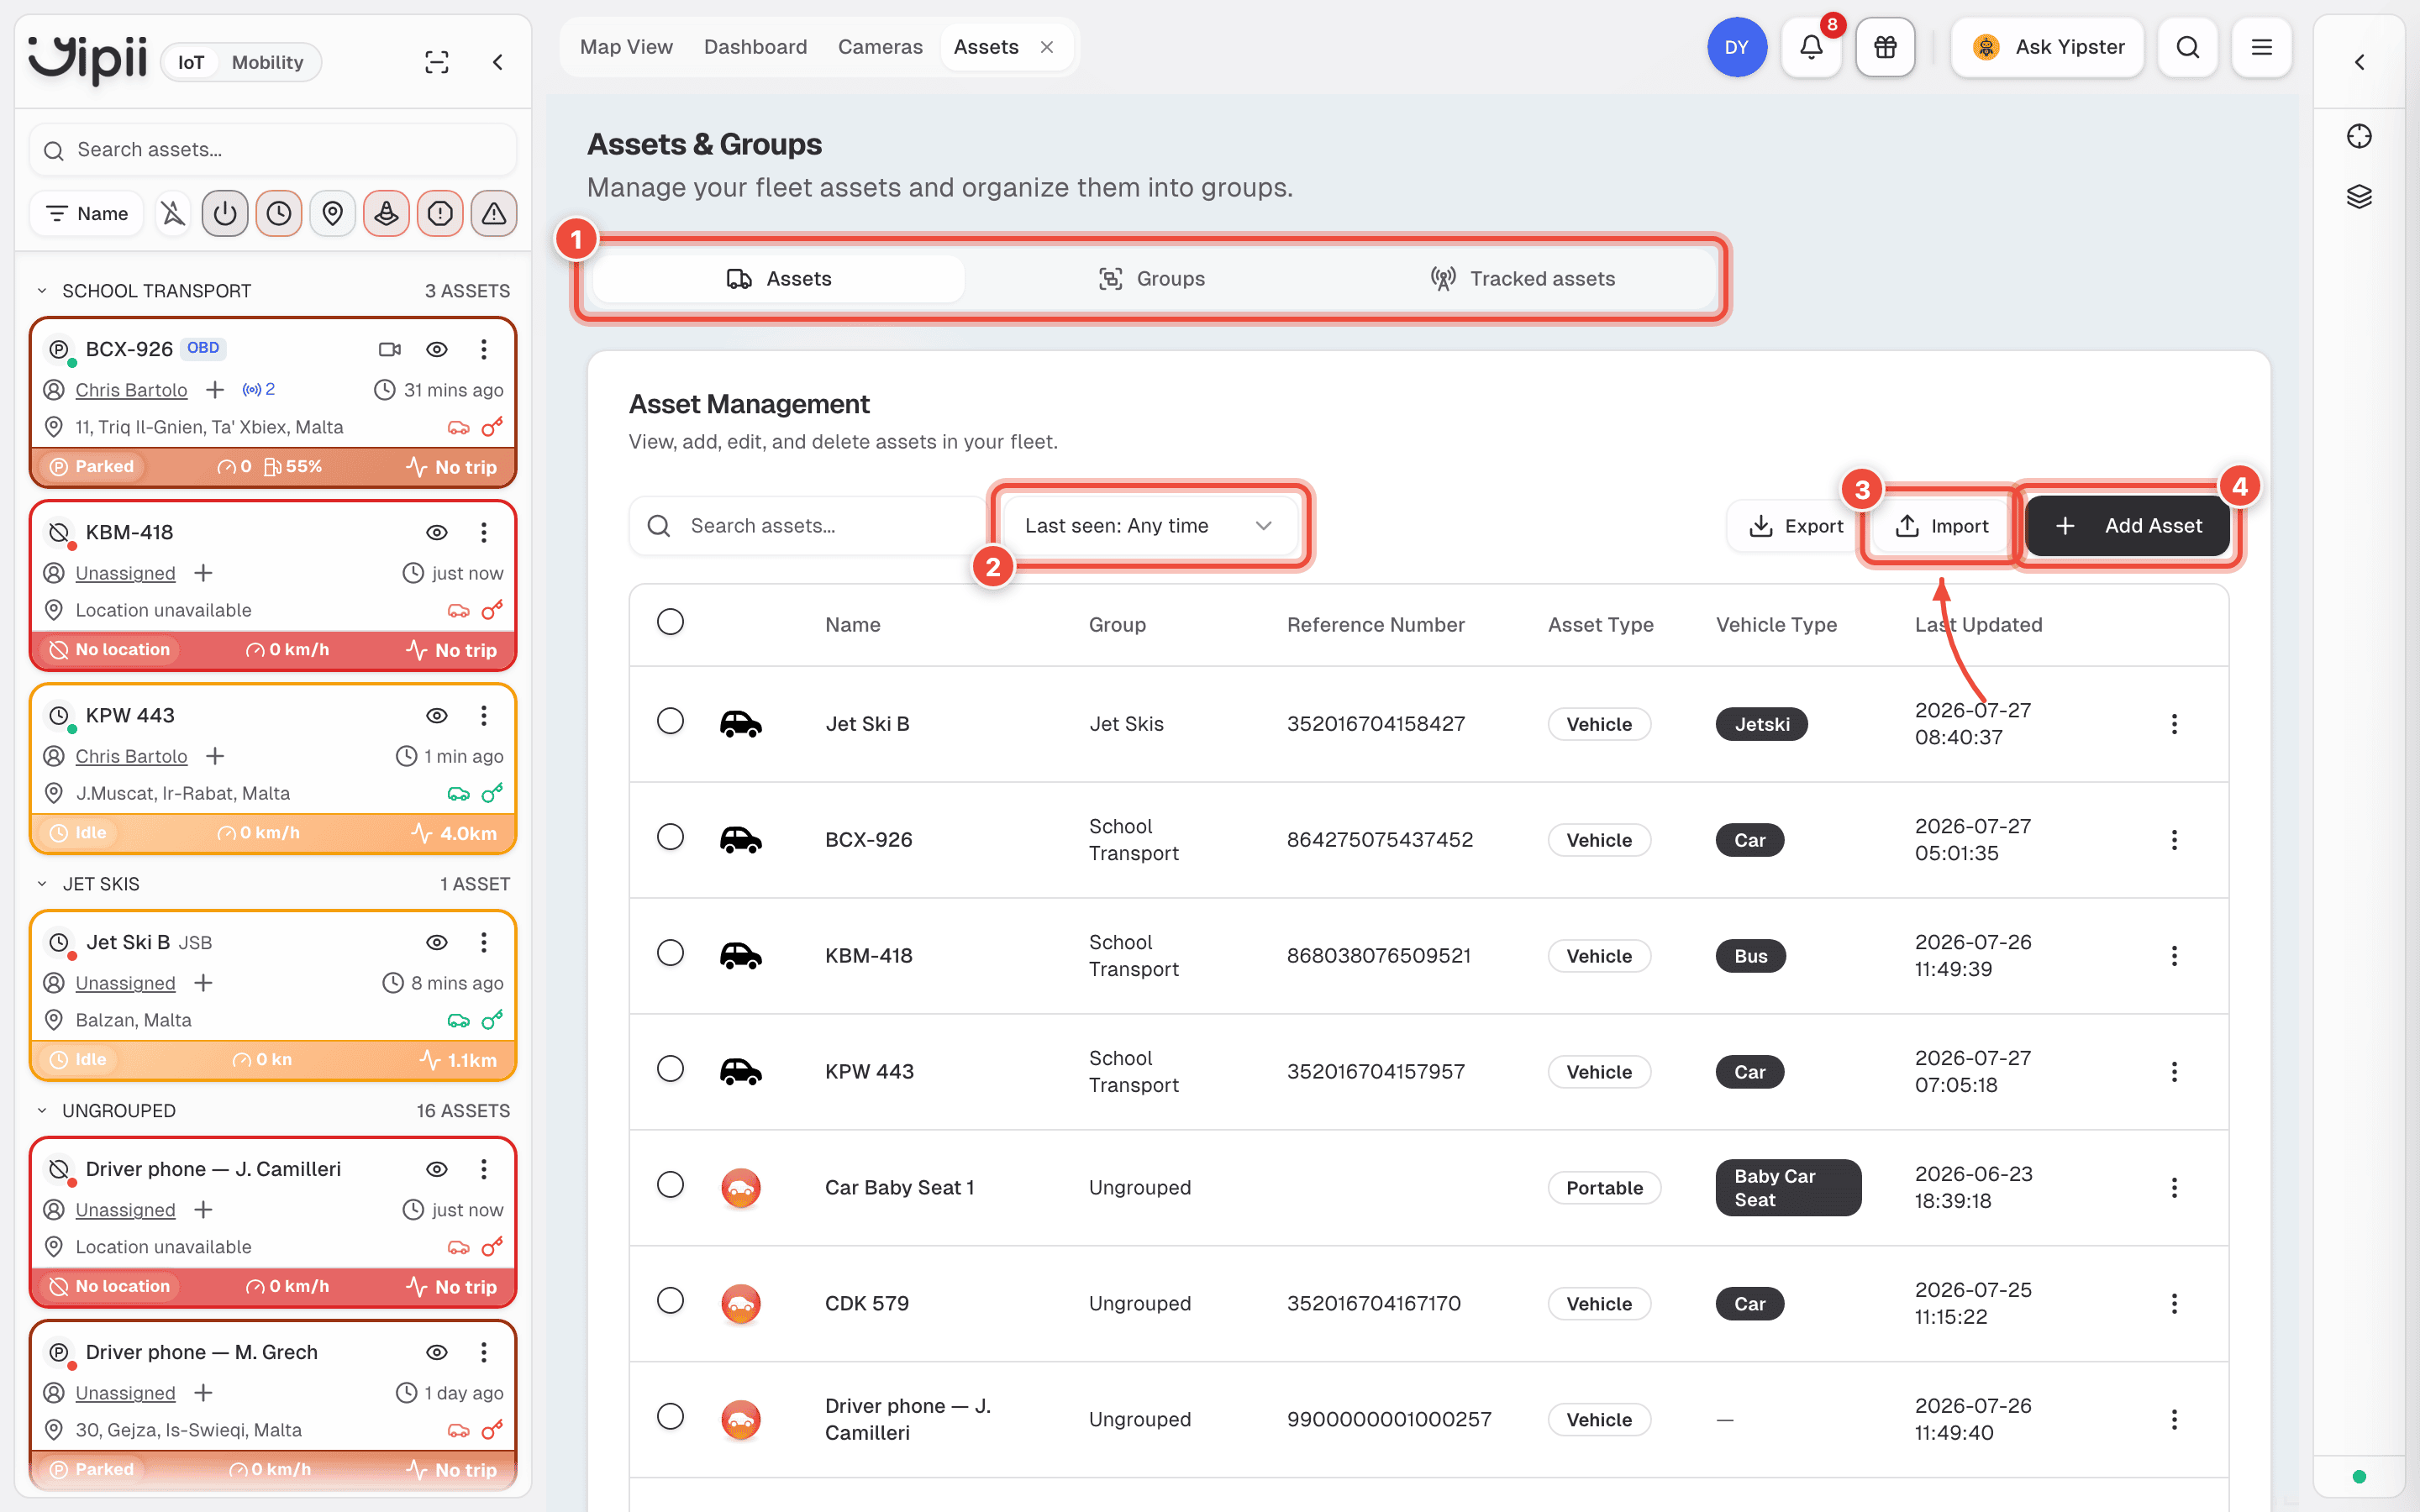
Task: Switch to the Map View tab
Action: point(626,47)
